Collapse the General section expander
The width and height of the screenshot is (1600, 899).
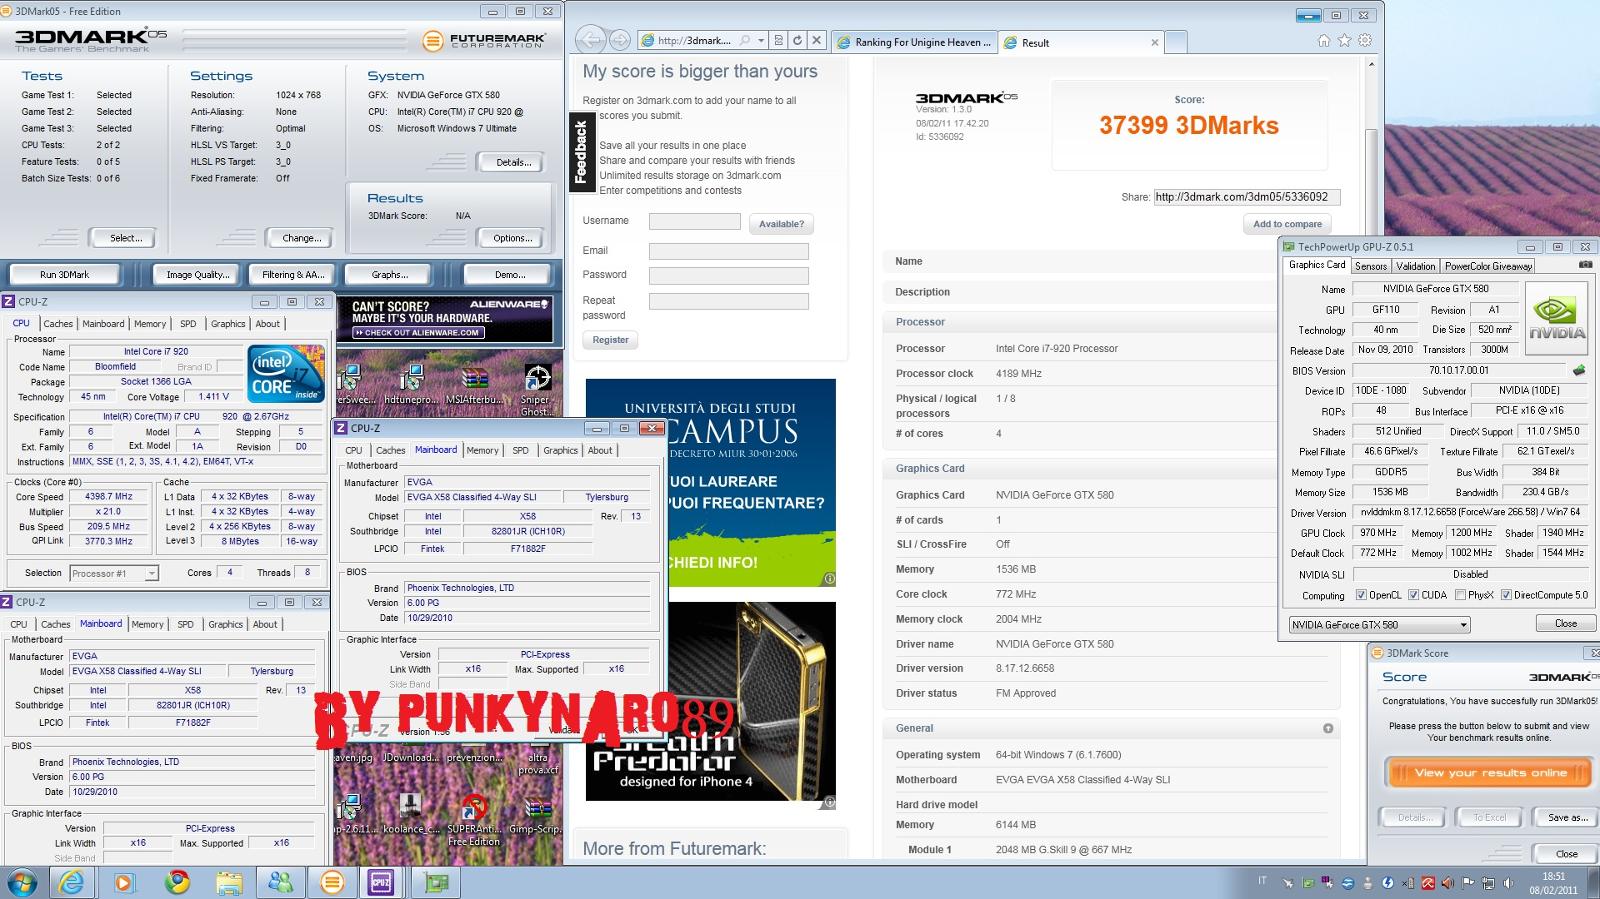(x=1328, y=728)
